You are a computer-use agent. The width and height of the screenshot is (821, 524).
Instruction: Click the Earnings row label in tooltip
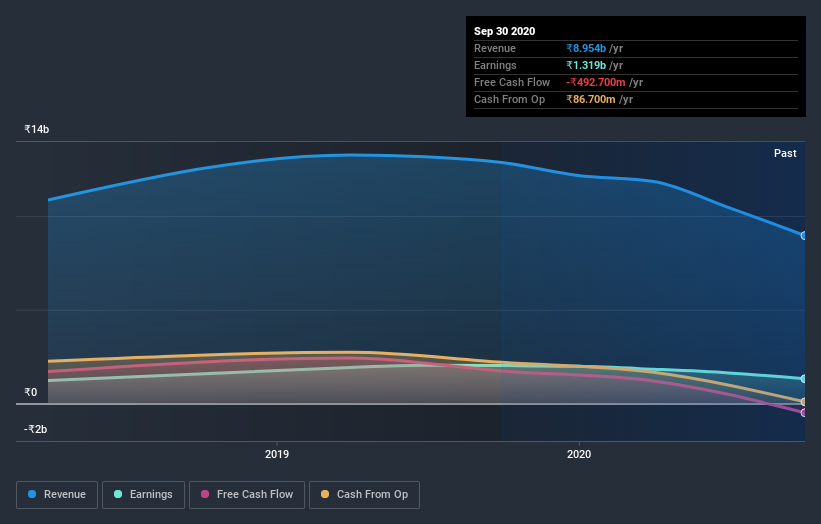[495, 65]
